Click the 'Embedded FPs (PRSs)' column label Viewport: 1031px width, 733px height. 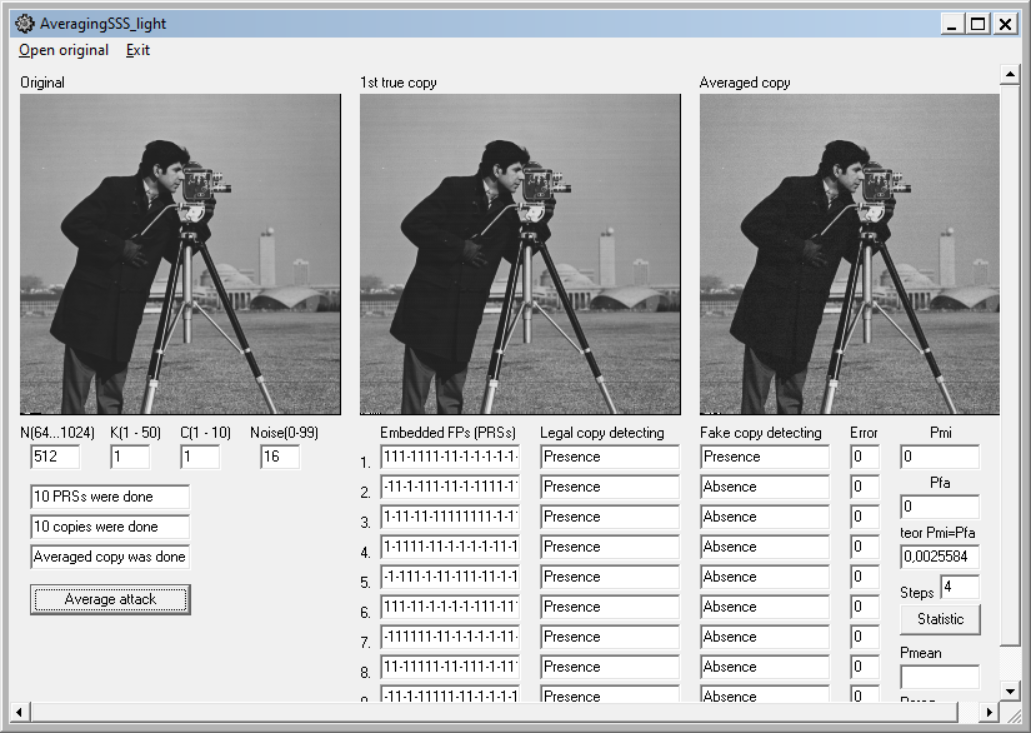(x=448, y=433)
